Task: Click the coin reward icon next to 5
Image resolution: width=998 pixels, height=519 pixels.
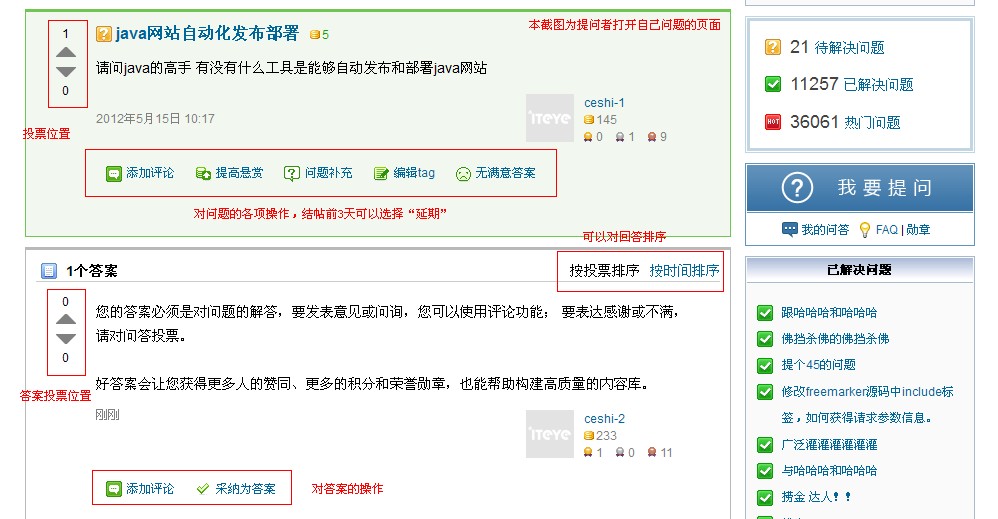Action: (314, 34)
